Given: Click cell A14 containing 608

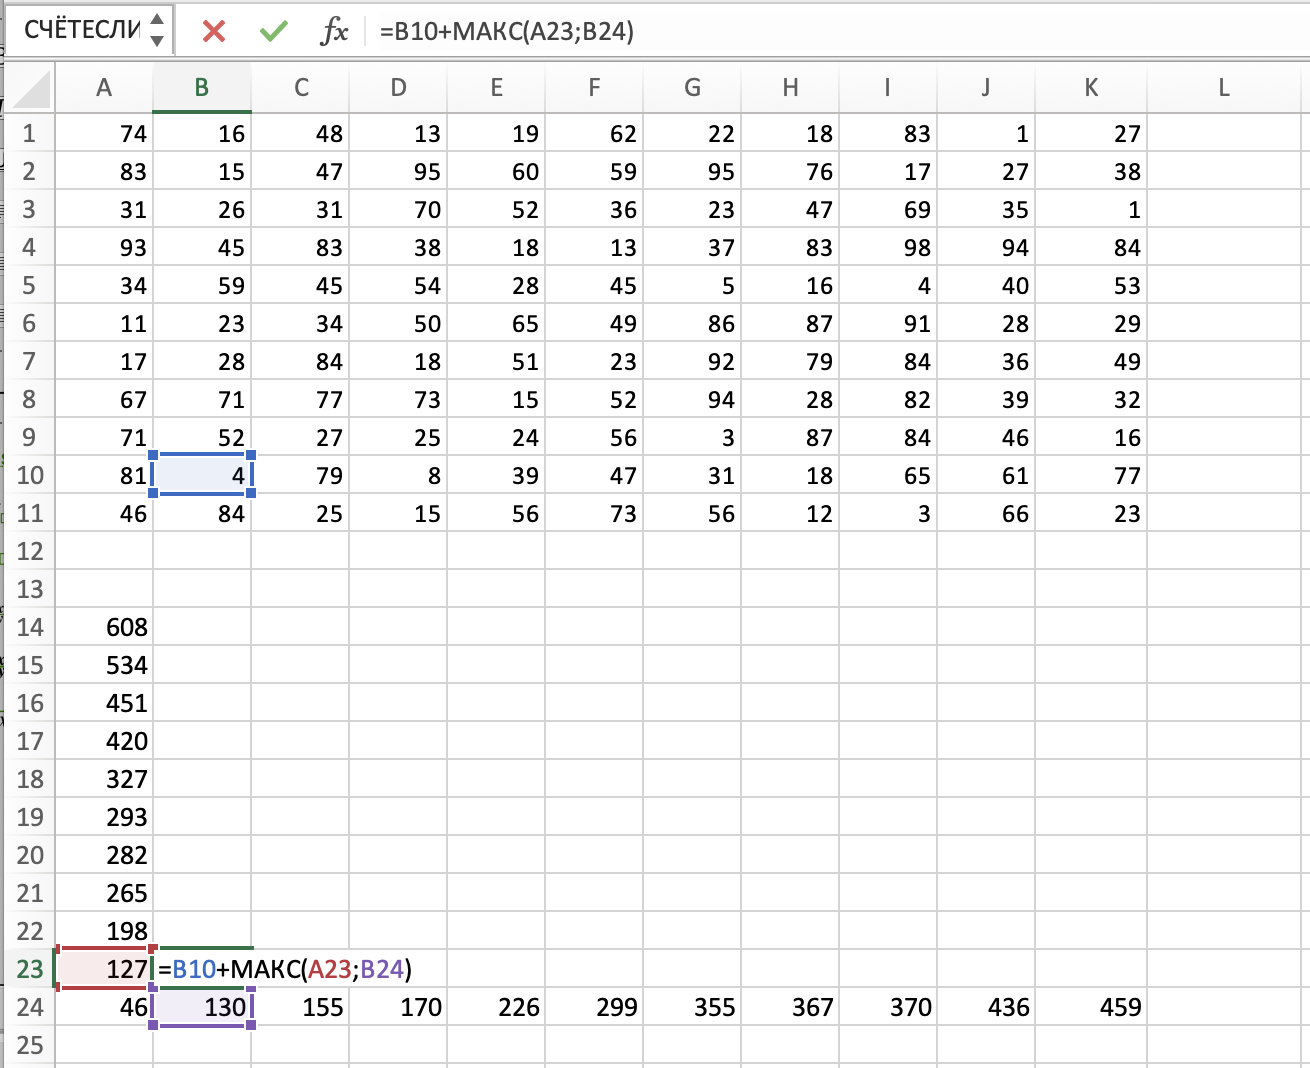Looking at the screenshot, I should coord(104,627).
